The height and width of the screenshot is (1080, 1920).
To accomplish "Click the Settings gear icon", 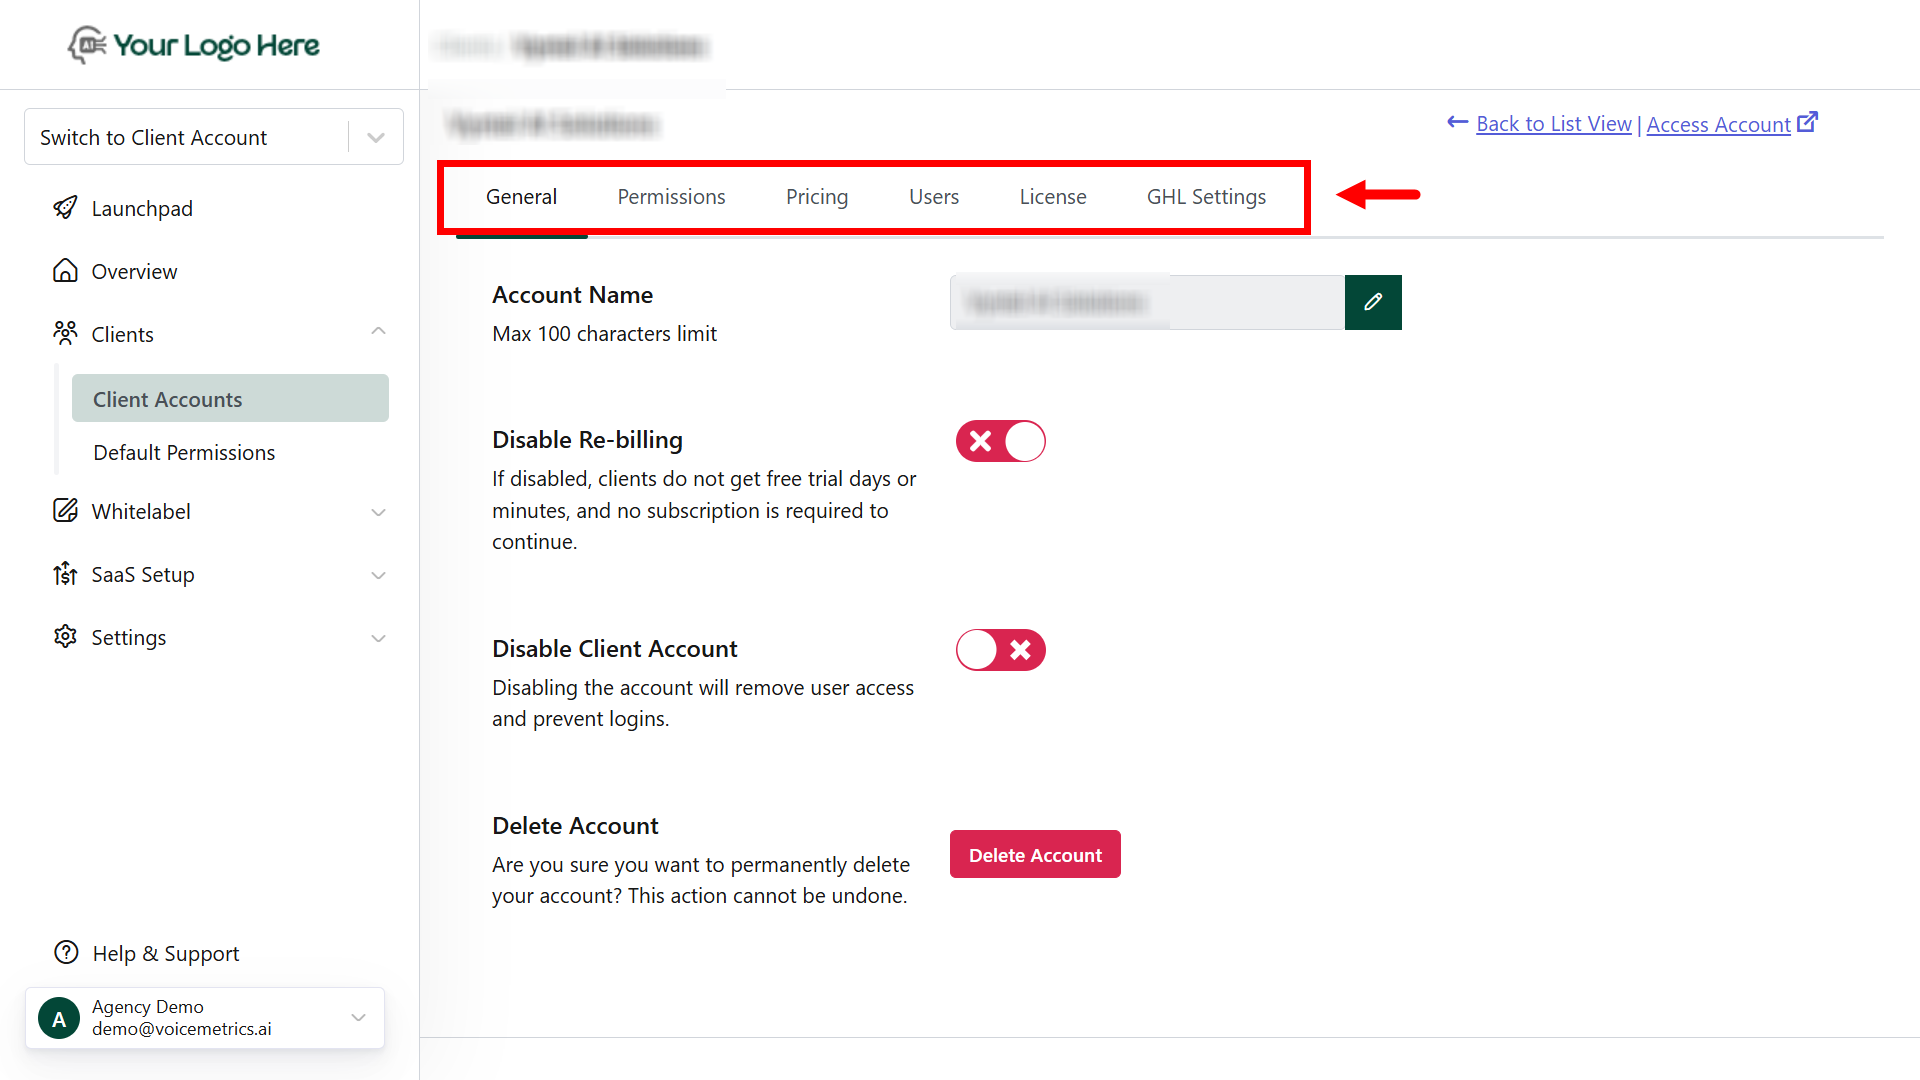I will pyautogui.click(x=65, y=637).
